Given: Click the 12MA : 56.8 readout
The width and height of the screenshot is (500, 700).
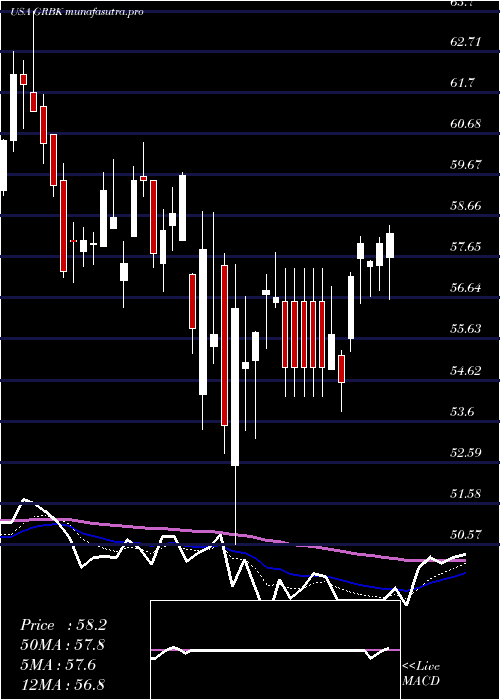Looking at the screenshot, I should [x=63, y=684].
